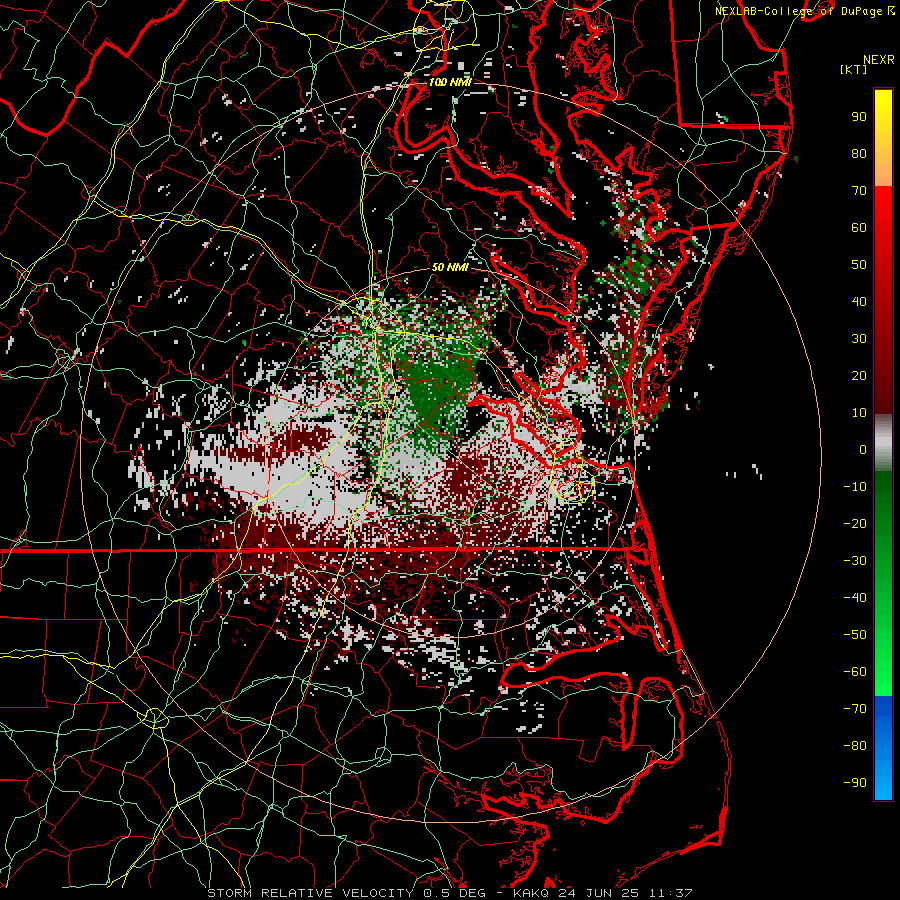Select the -10 value on velocity scale
The height and width of the screenshot is (900, 900).
[x=855, y=487]
